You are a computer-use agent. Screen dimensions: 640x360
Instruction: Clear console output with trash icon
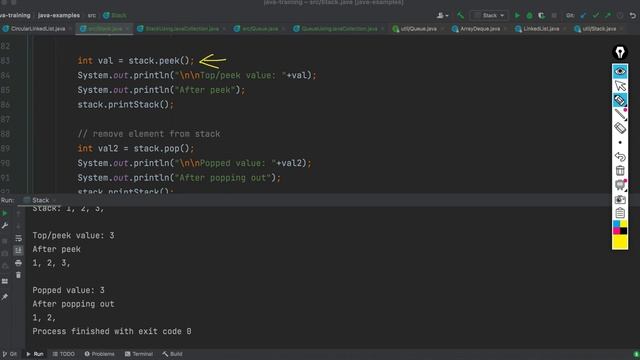click(18, 275)
